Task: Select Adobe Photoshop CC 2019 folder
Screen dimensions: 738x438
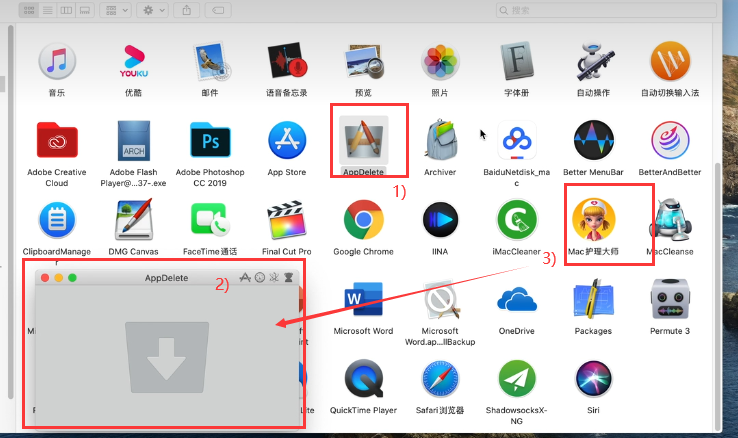Action: [x=210, y=140]
